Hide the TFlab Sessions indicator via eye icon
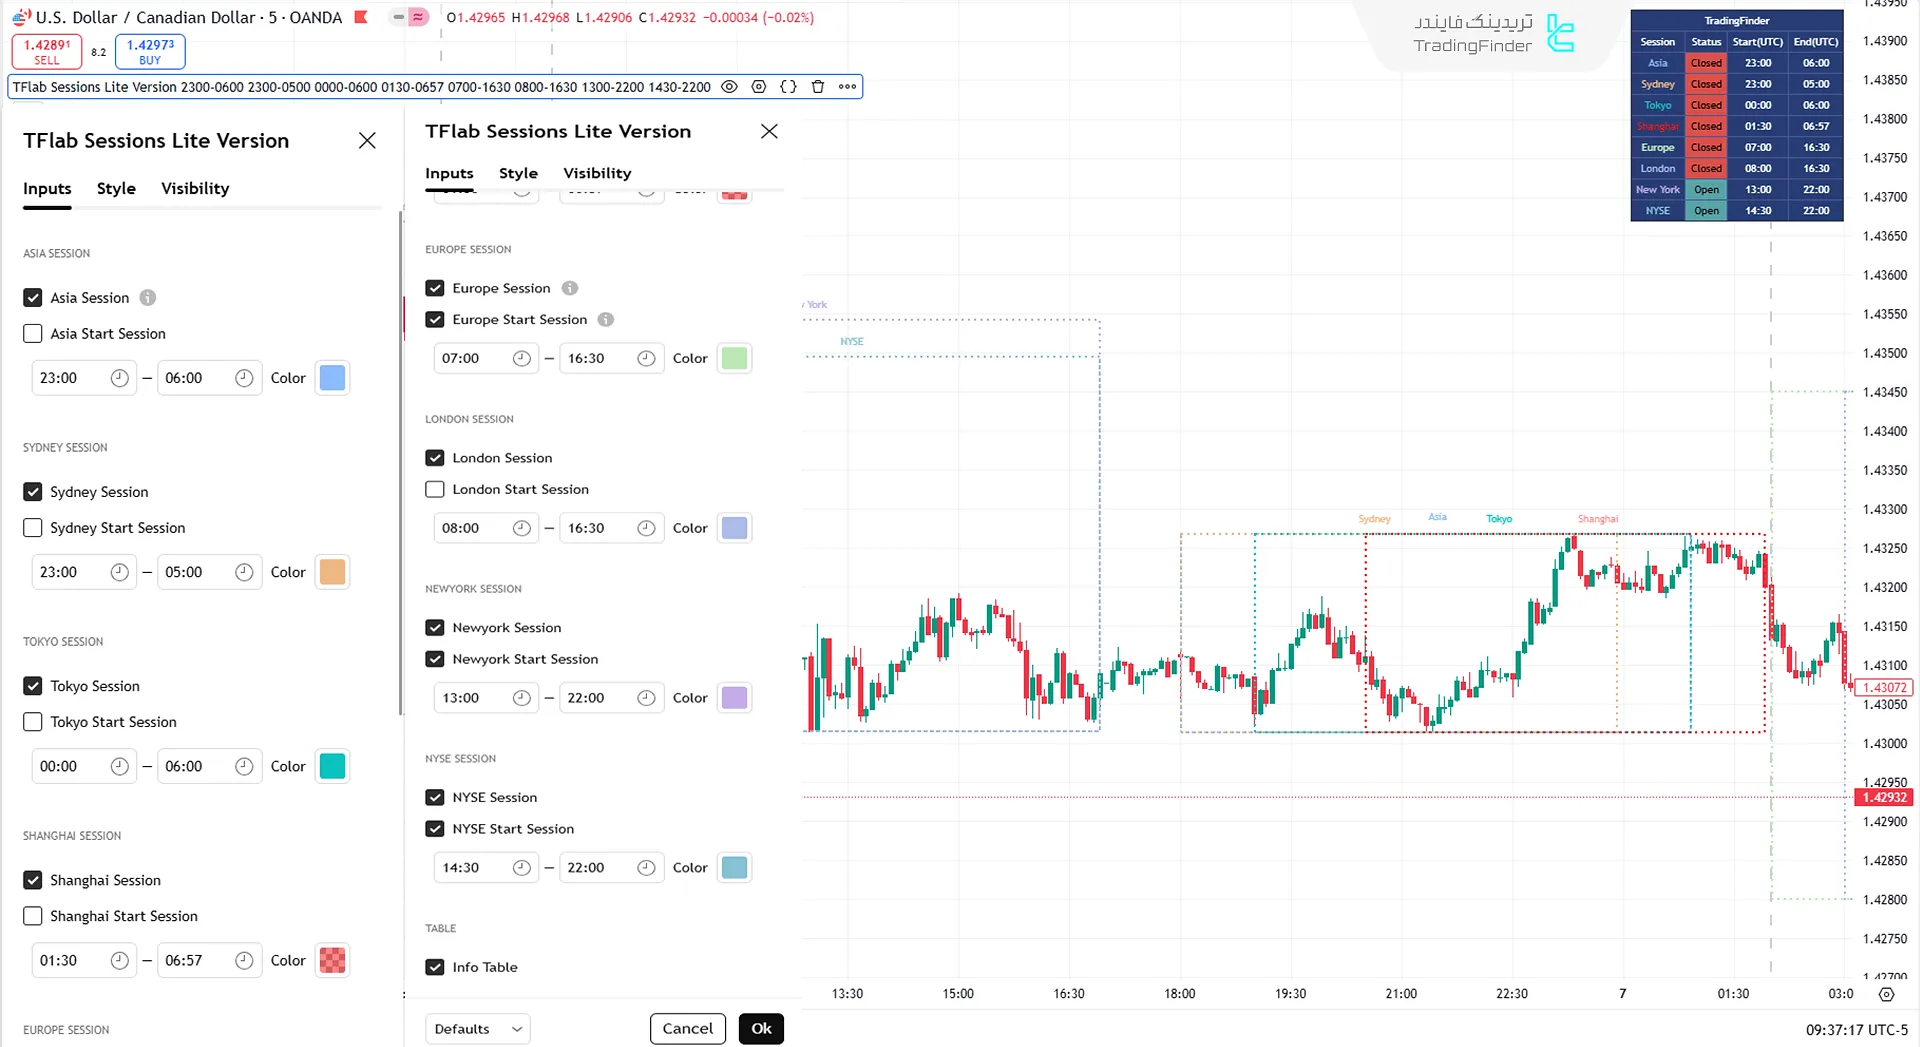1920x1047 pixels. click(730, 87)
